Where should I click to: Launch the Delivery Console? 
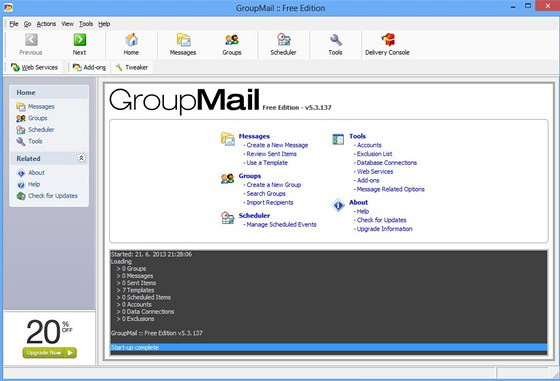tap(387, 45)
